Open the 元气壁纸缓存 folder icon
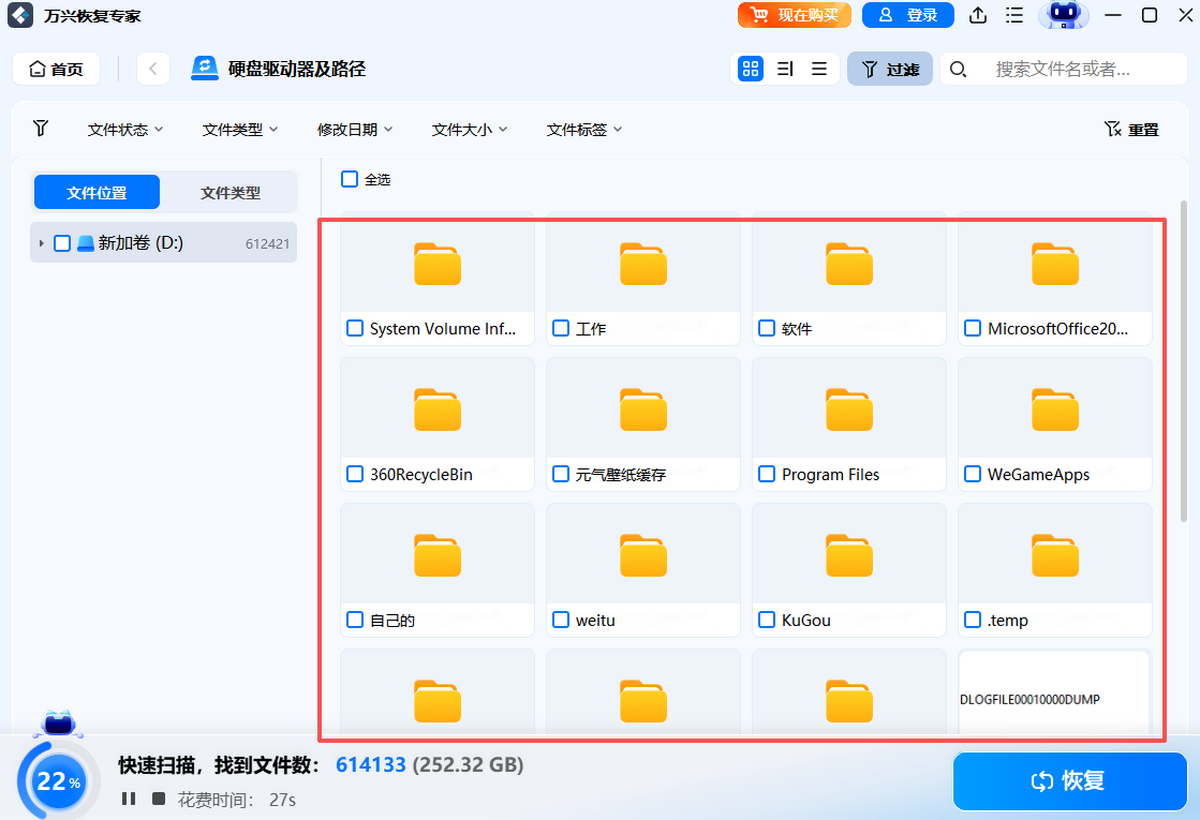The width and height of the screenshot is (1200, 820). (x=643, y=409)
